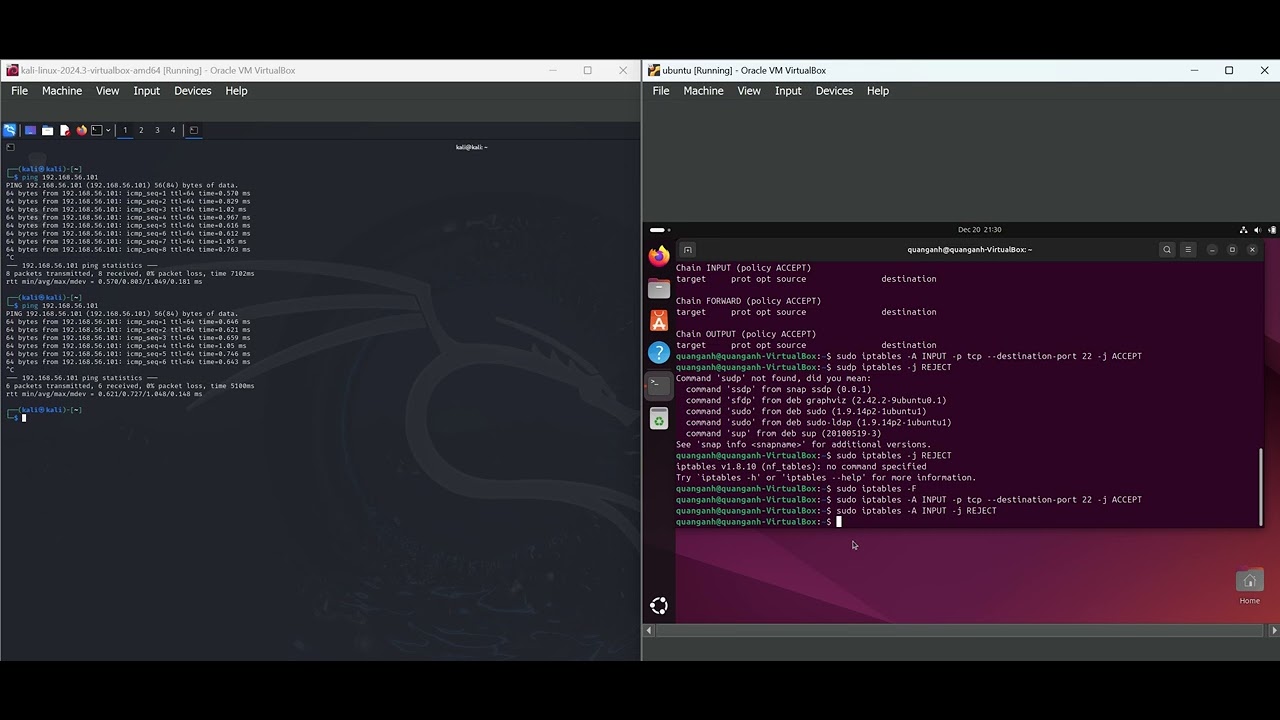The height and width of the screenshot is (720, 1280).
Task: Switch to Kali workspace 3
Action: 157,130
